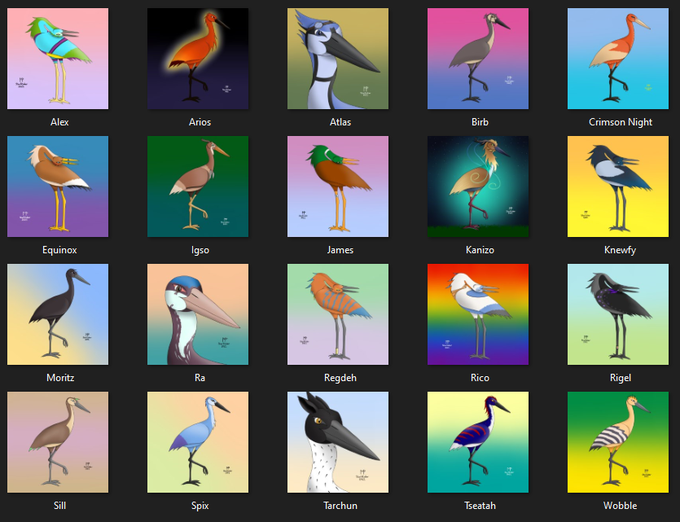The height and width of the screenshot is (522, 680).
Task: Click the James green-headed bird thumbnail
Action: point(338,186)
